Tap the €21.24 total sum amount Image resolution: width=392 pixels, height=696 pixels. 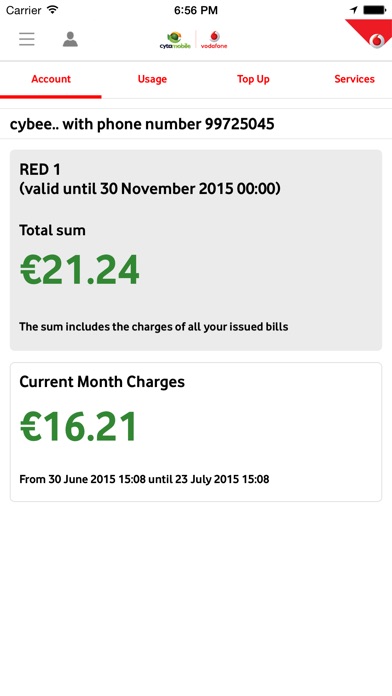pyautogui.click(x=79, y=270)
